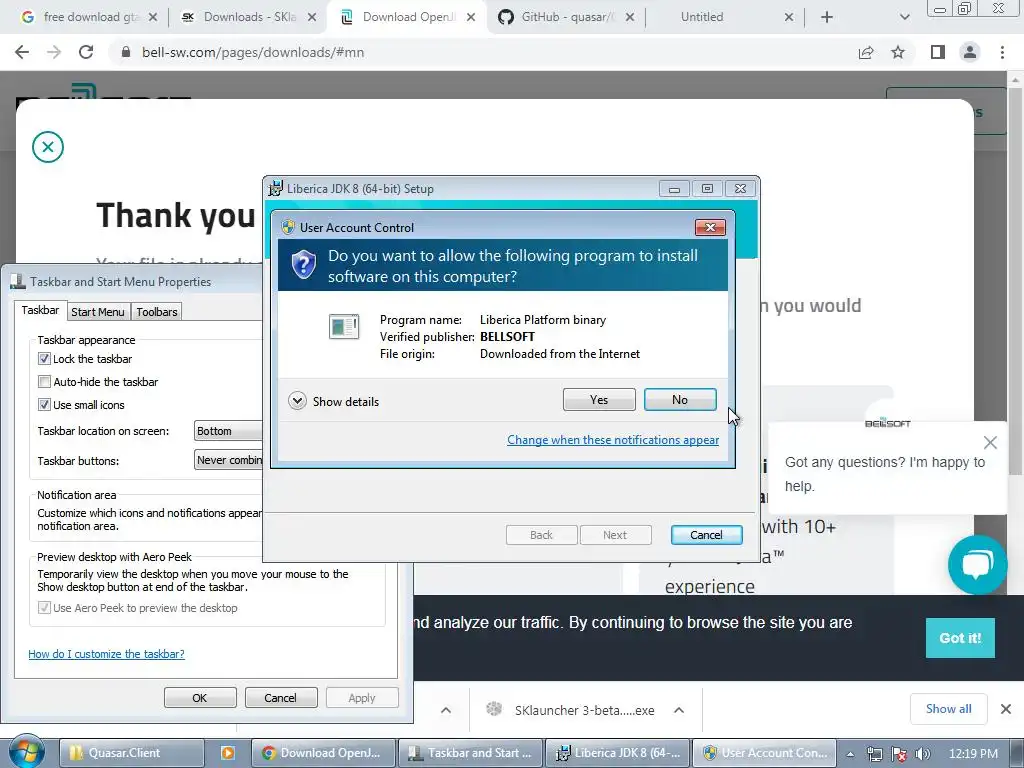Cancel the Taskbar Properties dialog
Viewport: 1024px width, 768px height.
pos(281,697)
